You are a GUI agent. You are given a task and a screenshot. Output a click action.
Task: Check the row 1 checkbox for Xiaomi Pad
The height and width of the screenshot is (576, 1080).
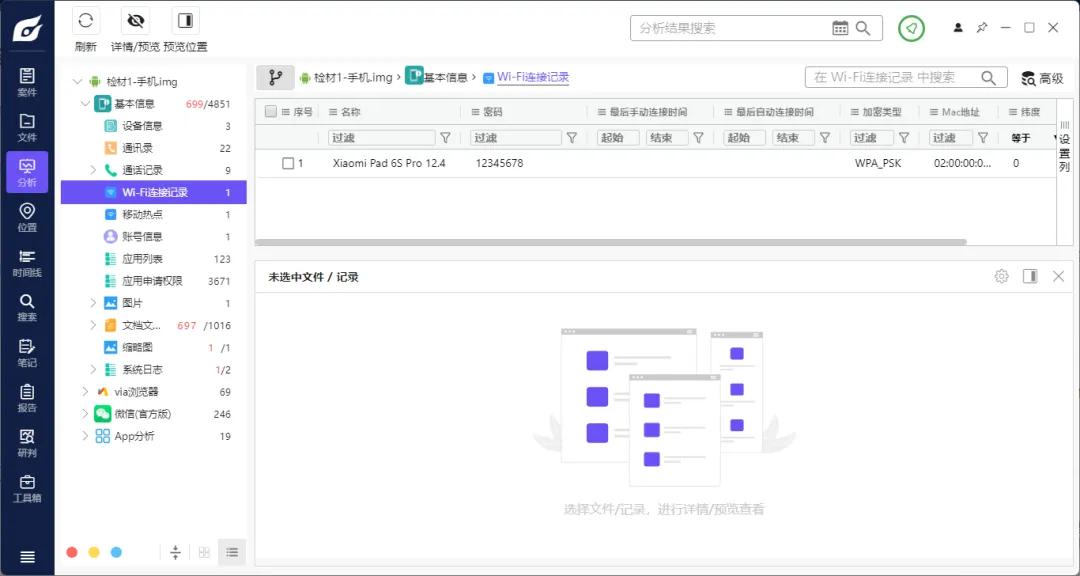[x=288, y=163]
